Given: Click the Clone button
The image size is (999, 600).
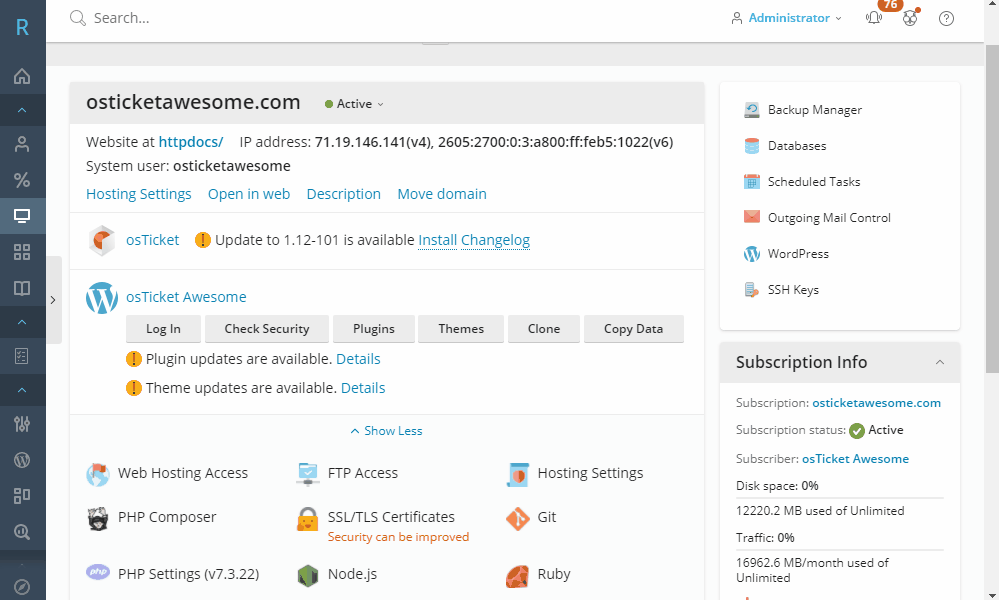Looking at the screenshot, I should [544, 329].
